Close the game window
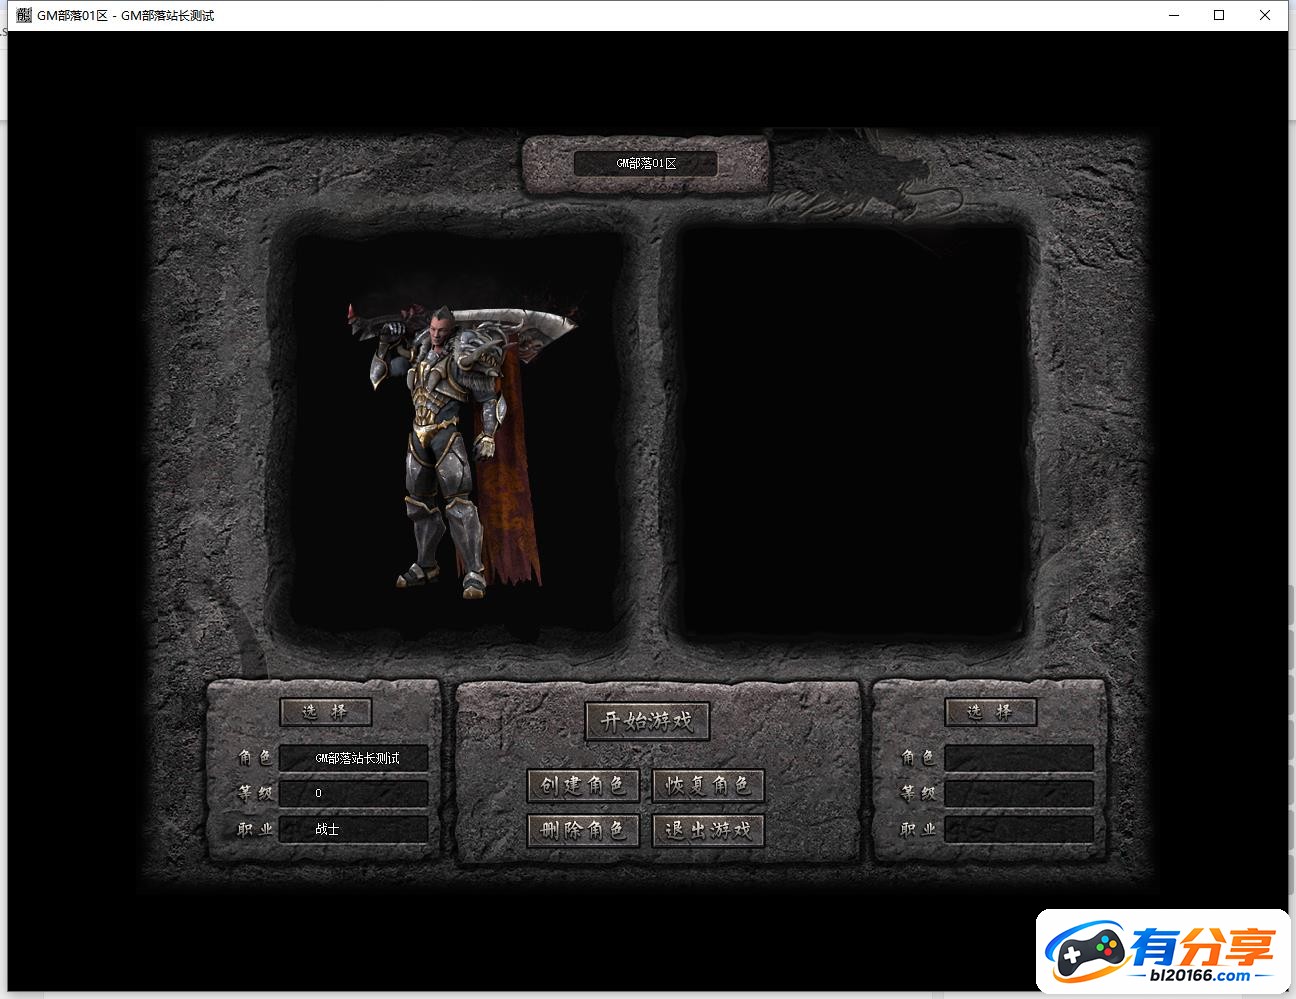 click(1265, 15)
